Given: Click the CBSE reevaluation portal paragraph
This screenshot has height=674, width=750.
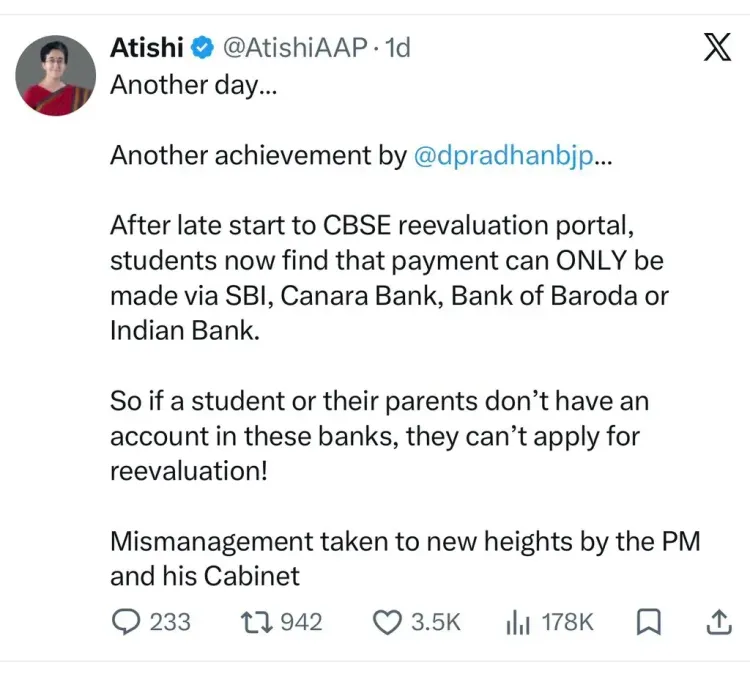Looking at the screenshot, I should pyautogui.click(x=389, y=278).
